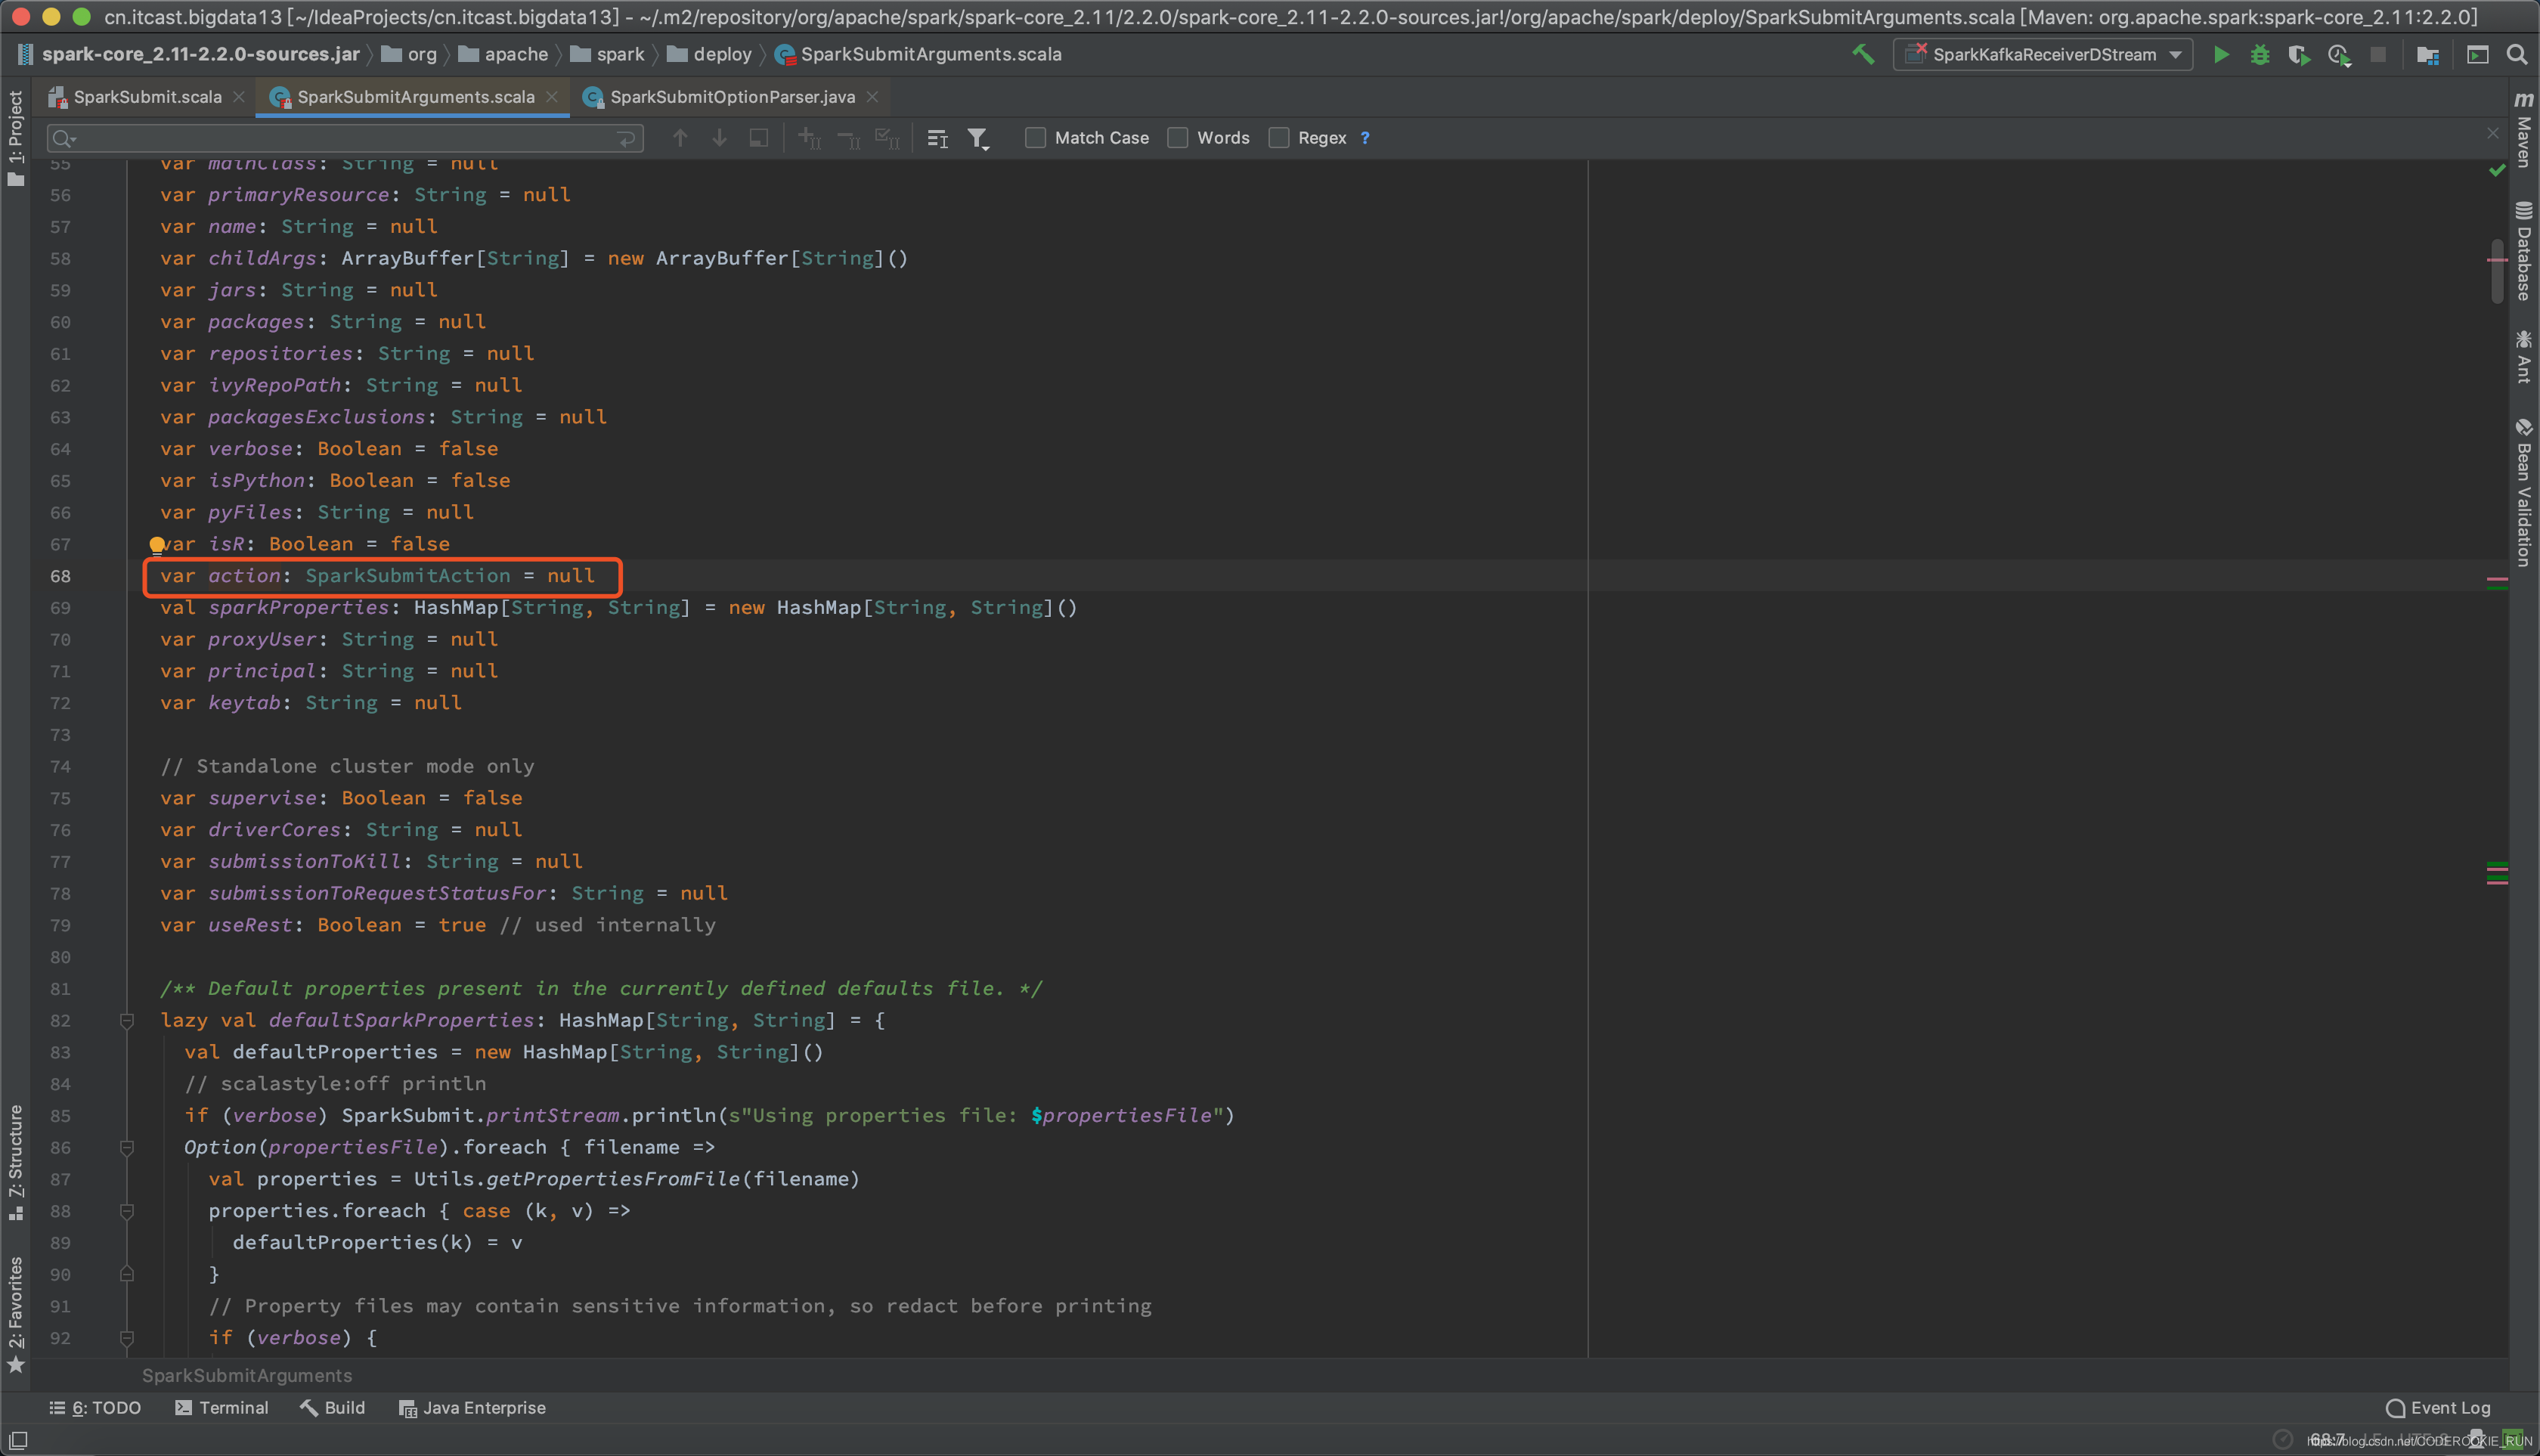Click spark-core_2.11-2.2.0-sources.jar breadcrumb
The image size is (2540, 1456).
point(190,54)
